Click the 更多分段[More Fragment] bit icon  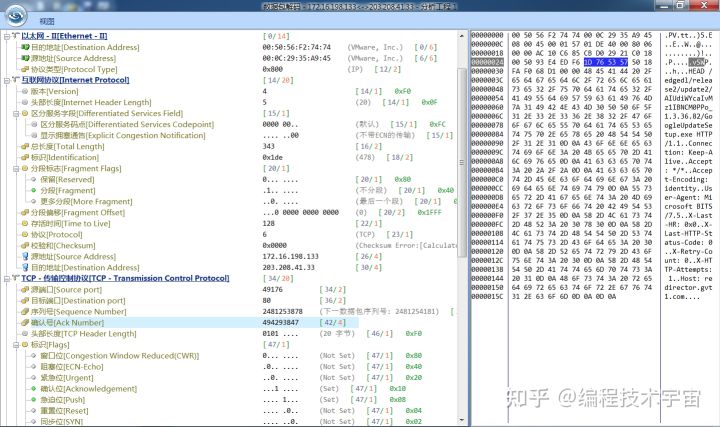(x=34, y=202)
